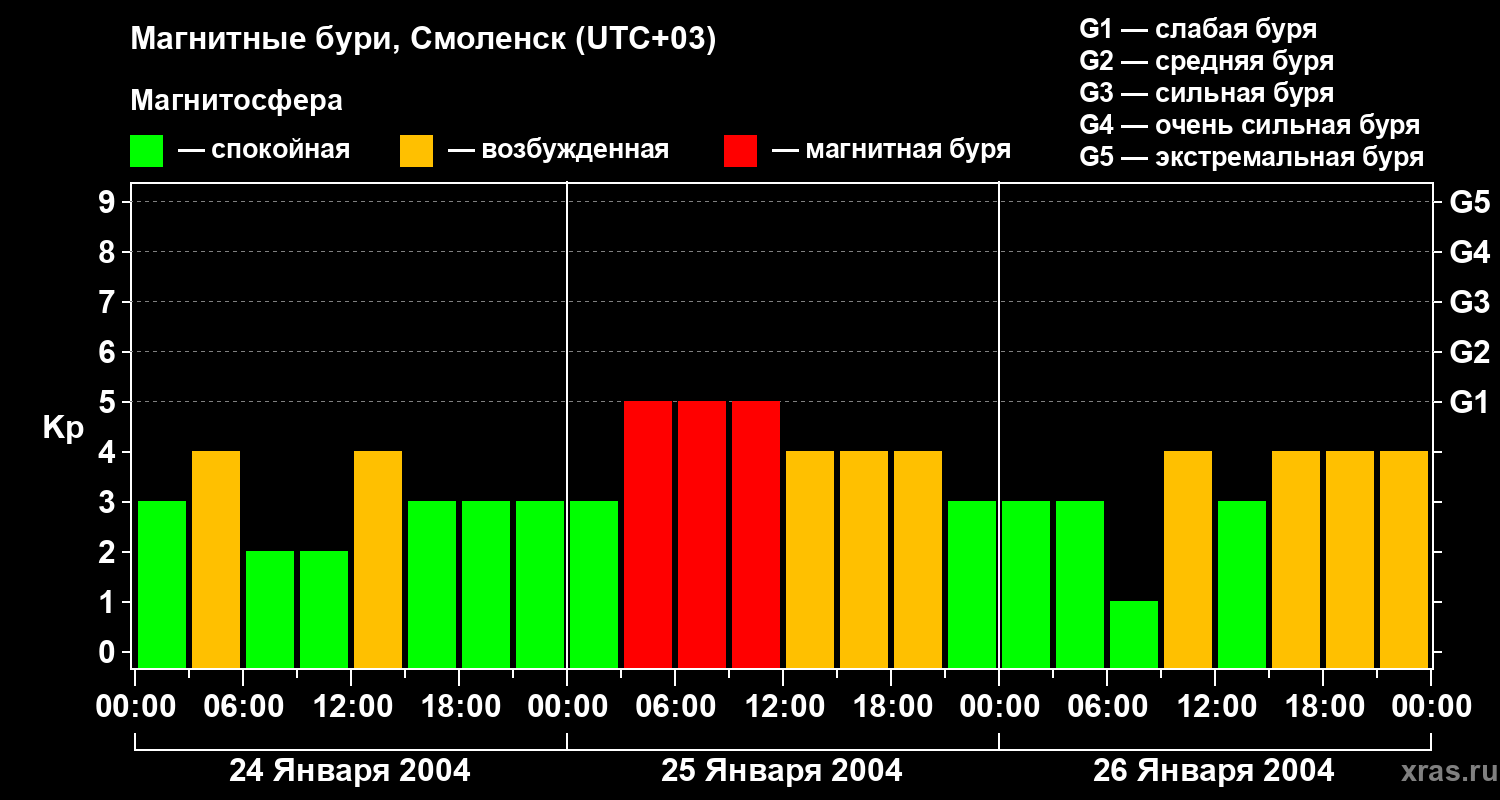The image size is (1500, 800).
Task: Select the chart title Магнитные бури, Смоленск (UTC+03)
Action: pyautogui.click(x=423, y=40)
